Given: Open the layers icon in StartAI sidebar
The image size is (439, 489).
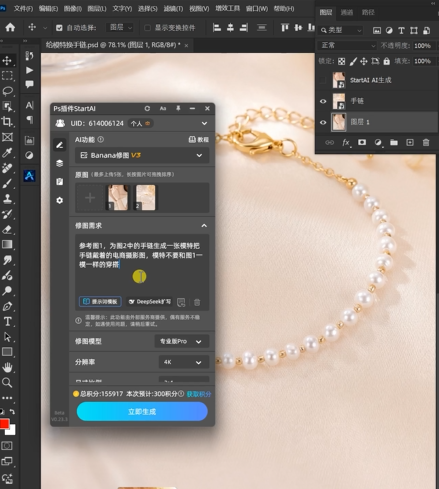Looking at the screenshot, I should pos(60,163).
